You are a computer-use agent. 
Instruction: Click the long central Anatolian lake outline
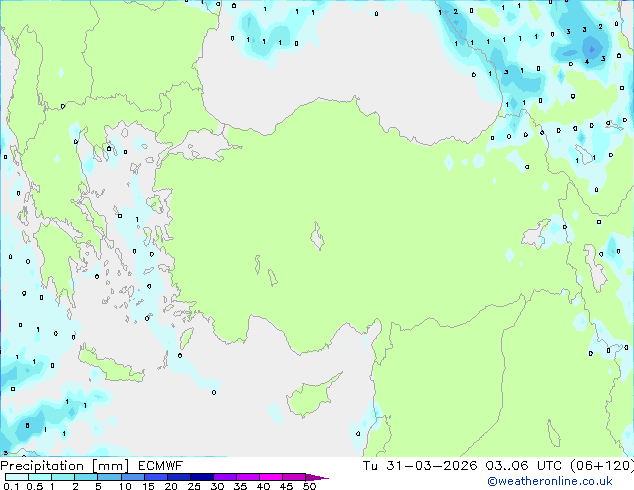point(317,236)
